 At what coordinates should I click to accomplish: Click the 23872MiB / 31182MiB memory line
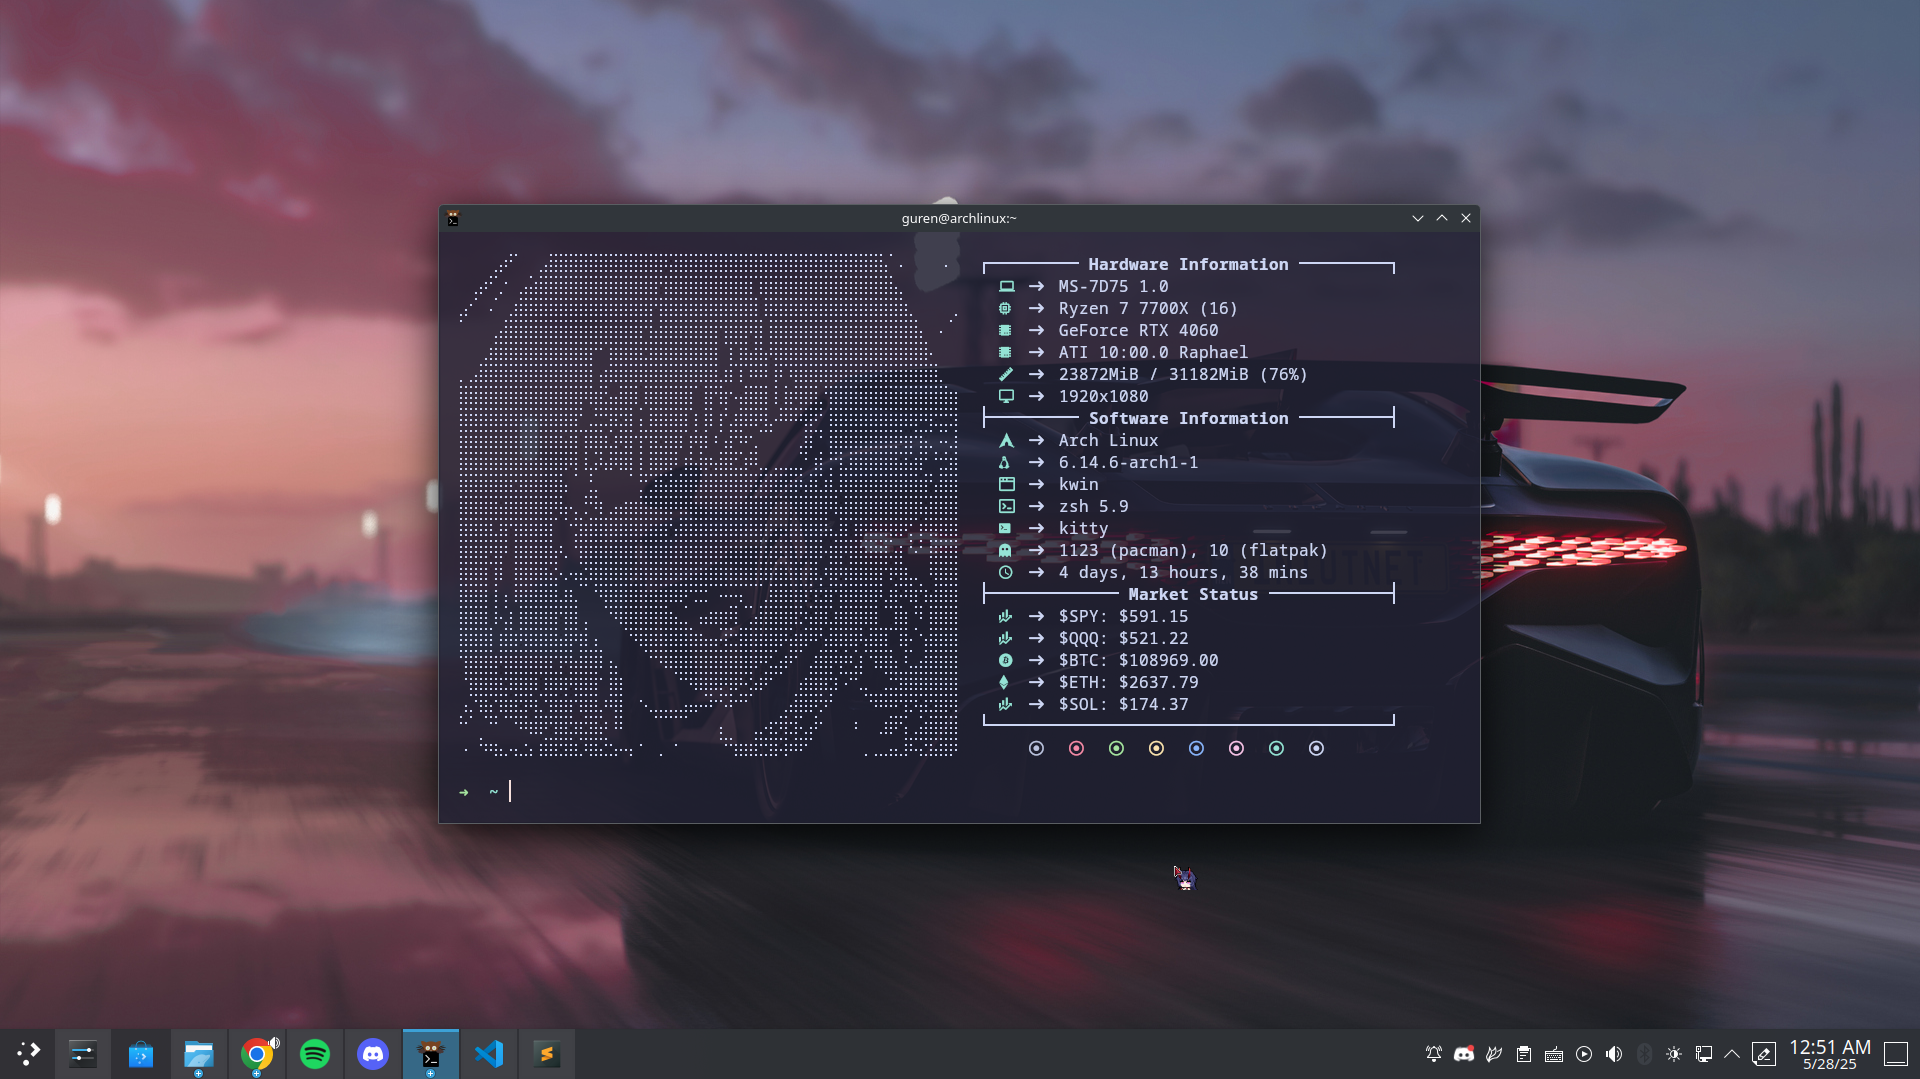tap(1183, 374)
